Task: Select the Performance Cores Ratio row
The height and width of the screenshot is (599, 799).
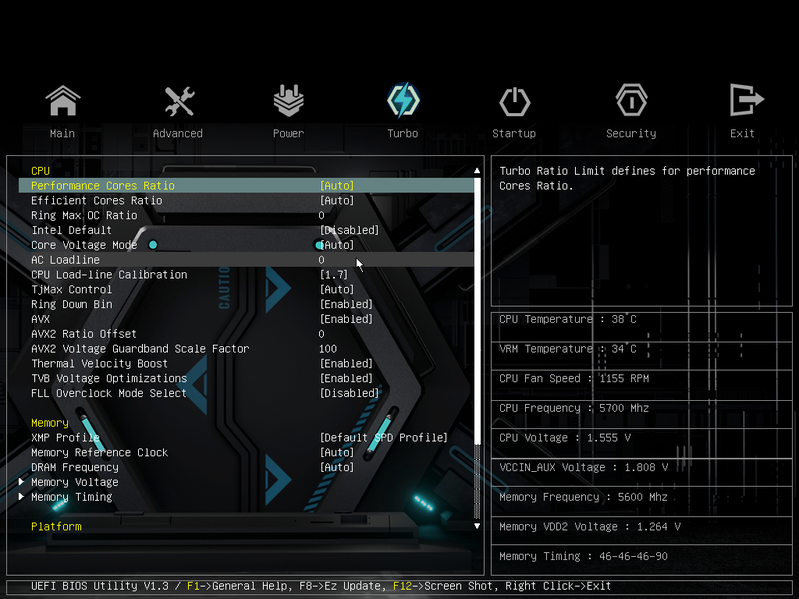Action: click(x=246, y=185)
